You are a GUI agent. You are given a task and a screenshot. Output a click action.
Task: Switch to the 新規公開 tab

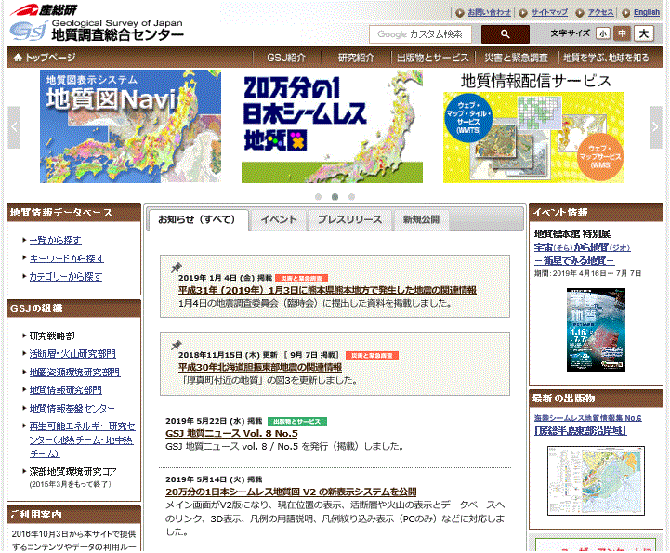click(421, 220)
